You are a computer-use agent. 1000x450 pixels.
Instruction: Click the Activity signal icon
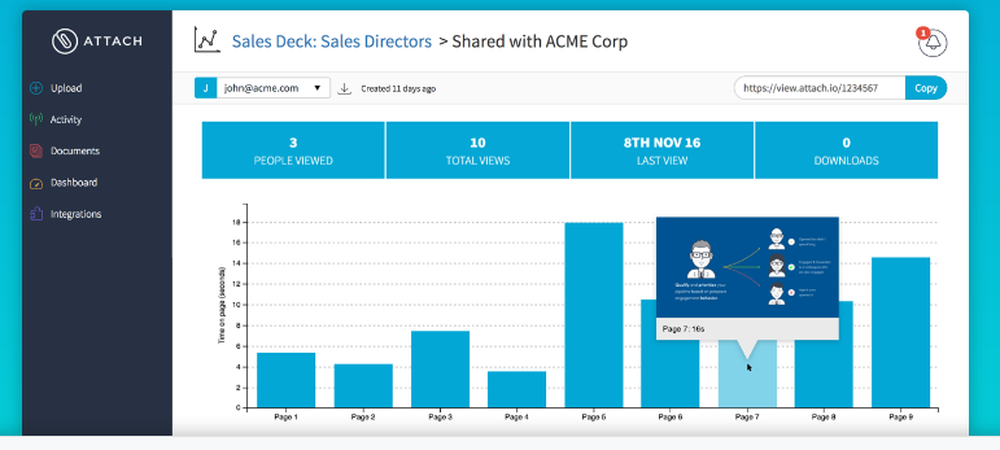(36, 120)
